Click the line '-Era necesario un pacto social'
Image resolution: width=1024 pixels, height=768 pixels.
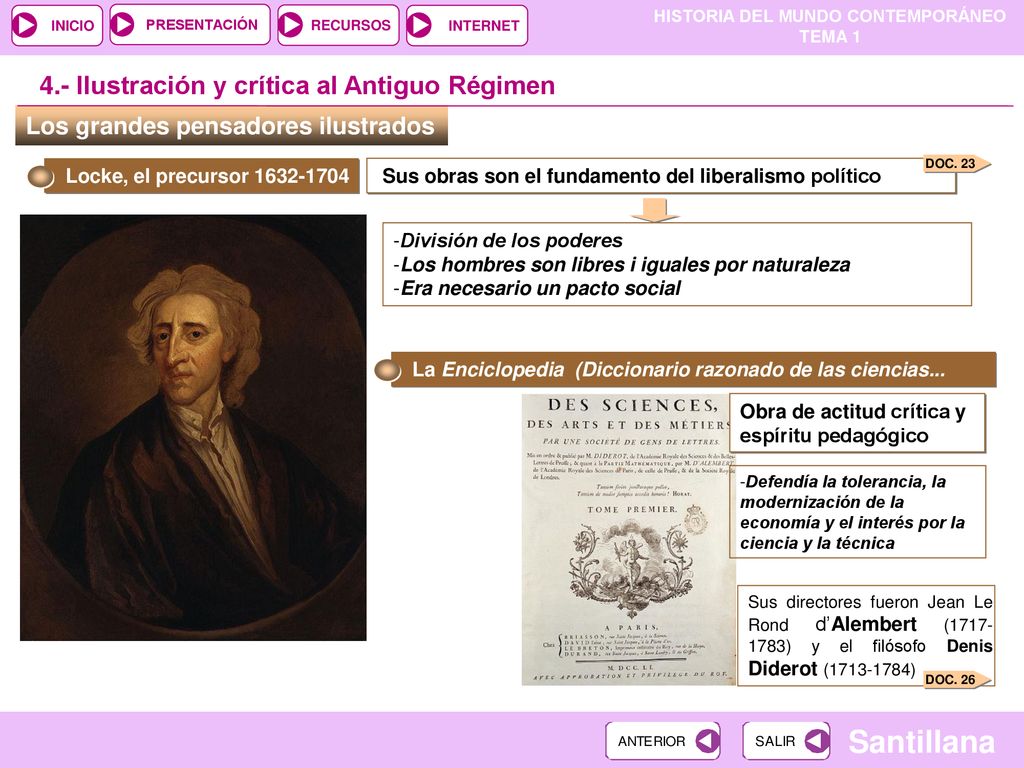pyautogui.click(x=537, y=288)
